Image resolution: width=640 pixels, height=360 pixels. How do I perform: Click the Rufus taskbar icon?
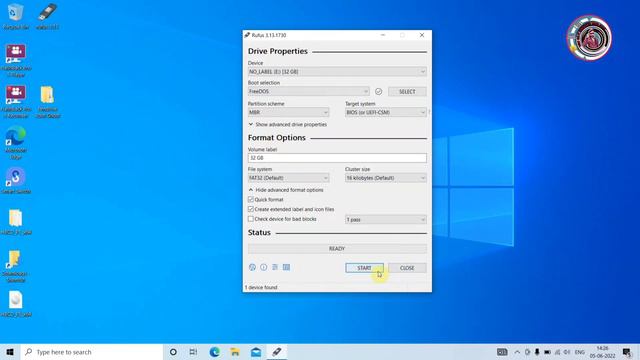[x=277, y=352]
